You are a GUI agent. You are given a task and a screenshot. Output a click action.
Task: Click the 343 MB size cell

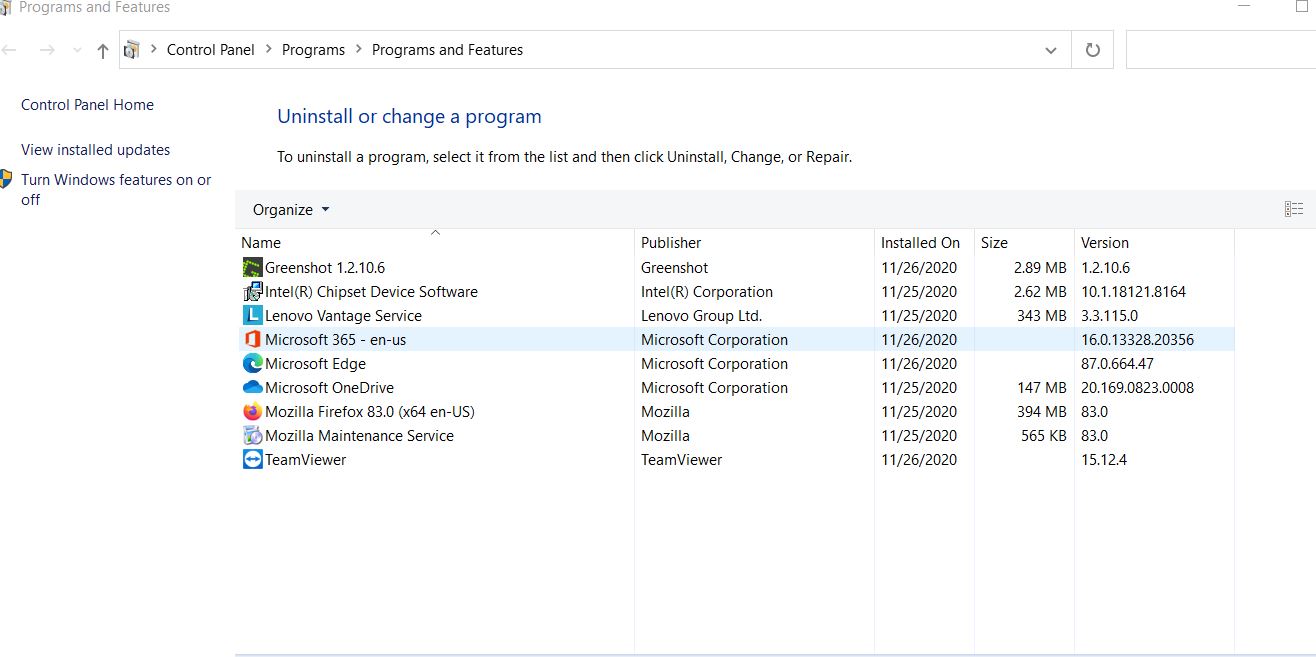tap(1042, 315)
